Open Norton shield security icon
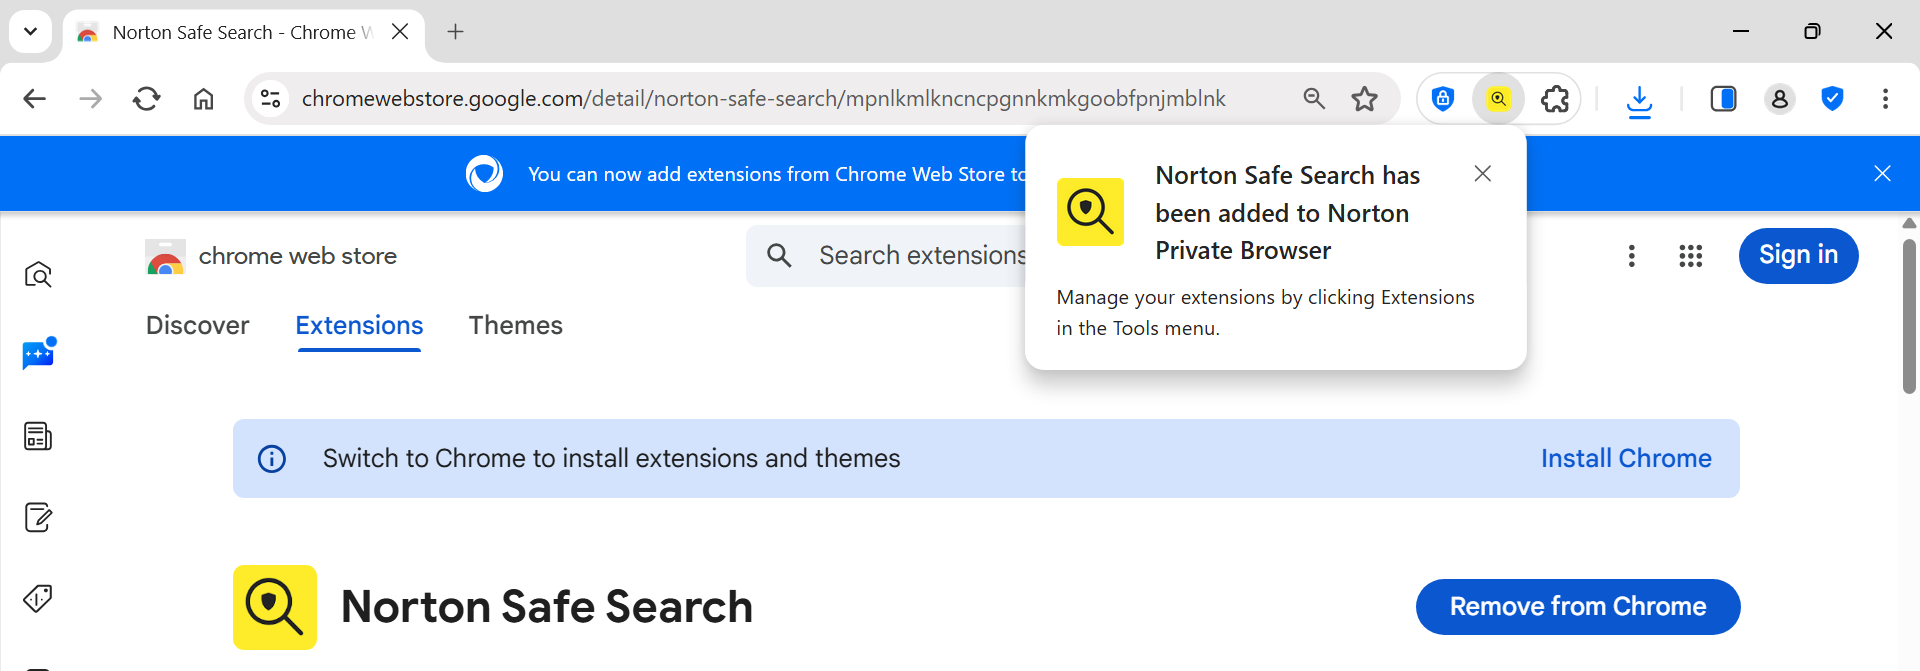This screenshot has width=1920, height=671. (x=1832, y=99)
